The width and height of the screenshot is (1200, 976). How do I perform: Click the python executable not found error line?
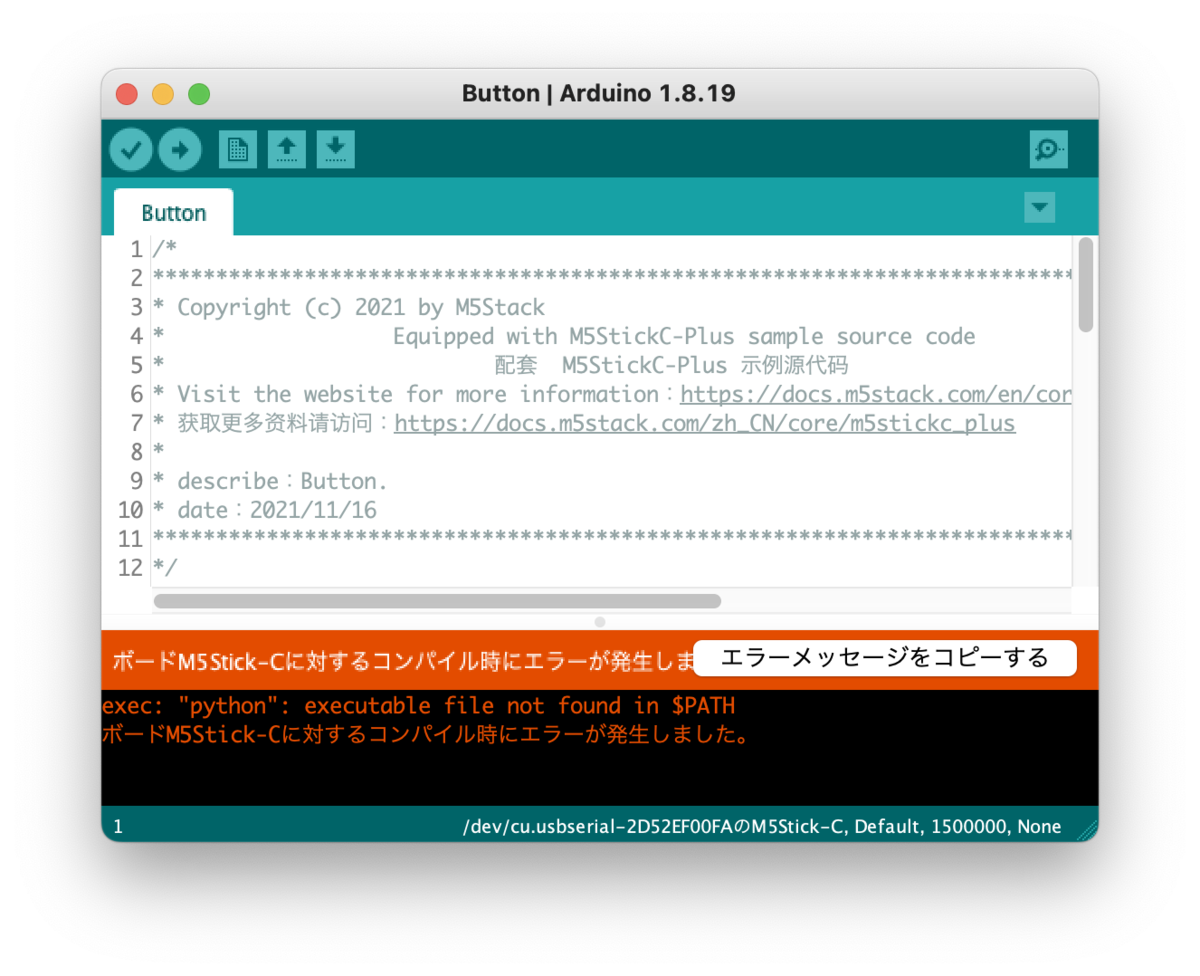pos(418,706)
